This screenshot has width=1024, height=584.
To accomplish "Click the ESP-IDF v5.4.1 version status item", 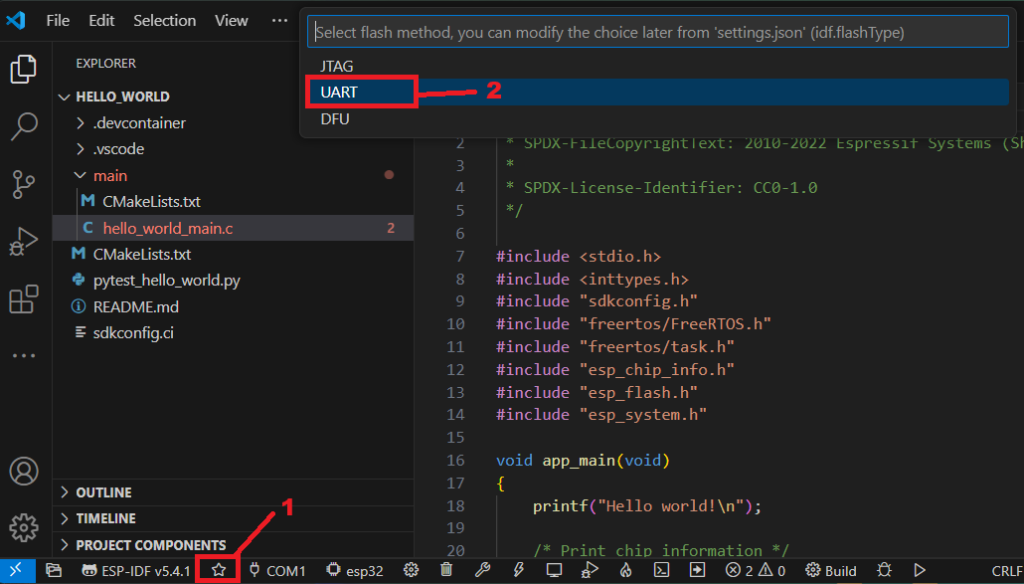I will pyautogui.click(x=136, y=571).
